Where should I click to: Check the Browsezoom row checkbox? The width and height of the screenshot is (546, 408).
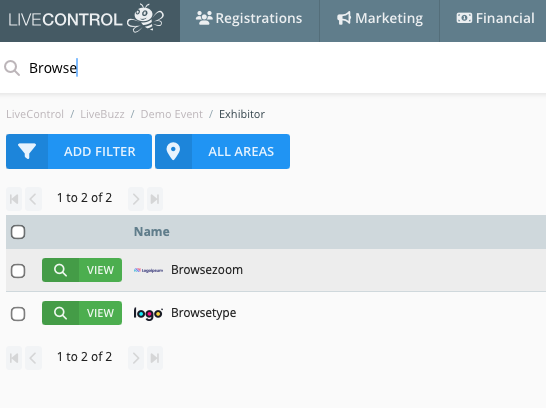[x=18, y=271]
